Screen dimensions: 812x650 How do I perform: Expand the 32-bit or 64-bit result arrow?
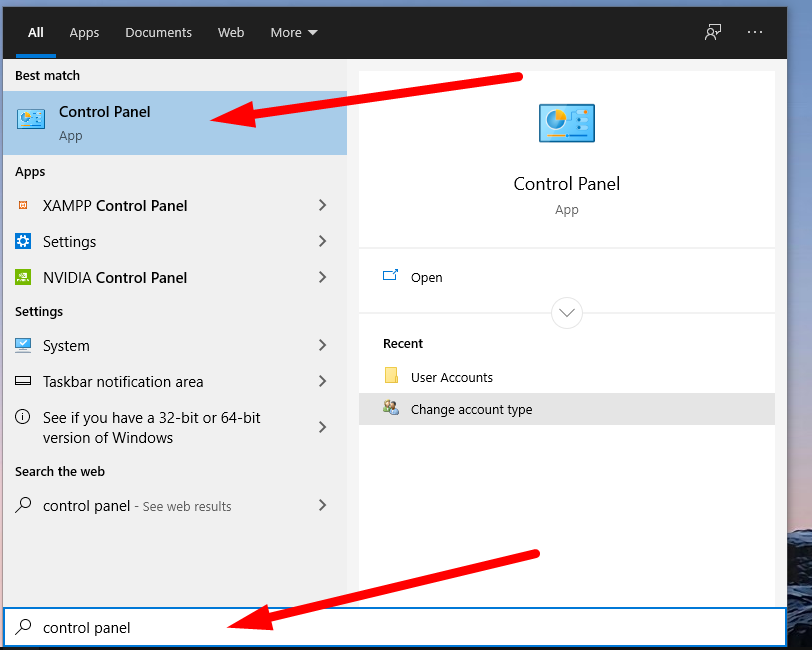coord(323,427)
